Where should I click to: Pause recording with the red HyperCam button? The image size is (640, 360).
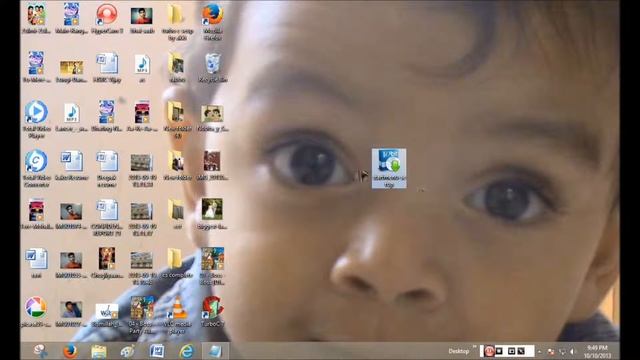click(489, 351)
